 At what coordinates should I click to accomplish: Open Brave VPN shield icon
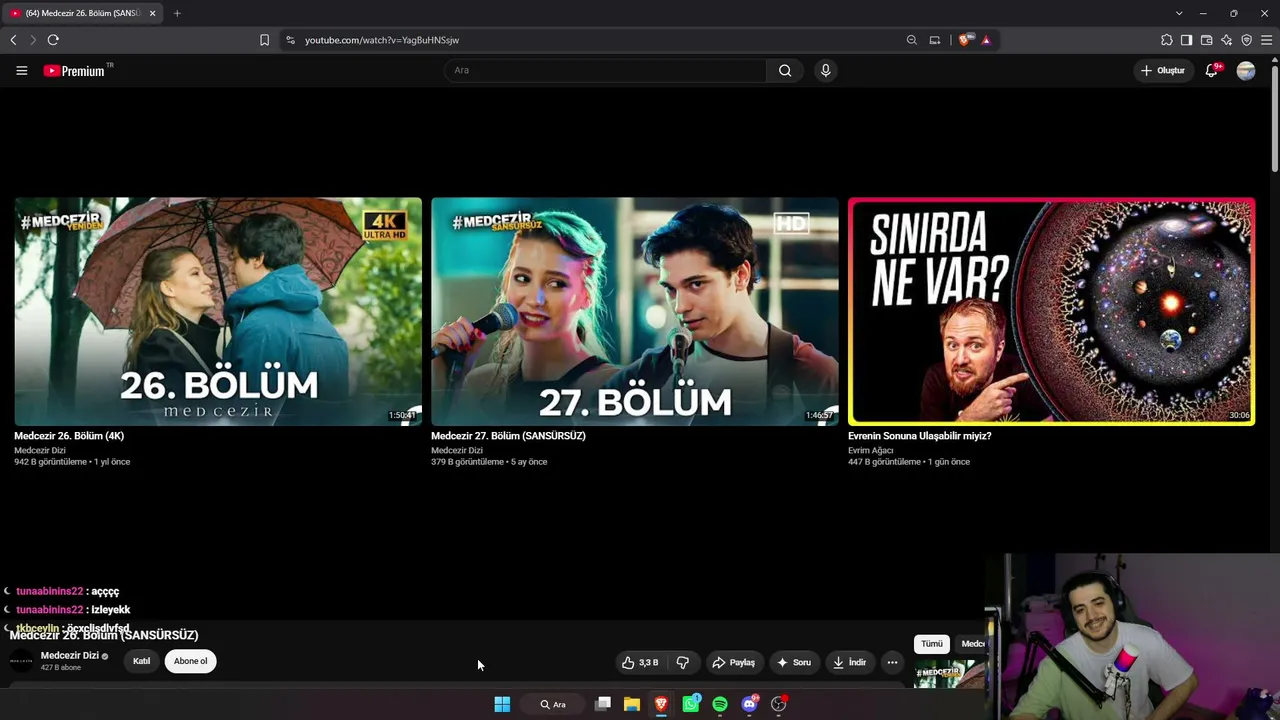(x=1246, y=40)
